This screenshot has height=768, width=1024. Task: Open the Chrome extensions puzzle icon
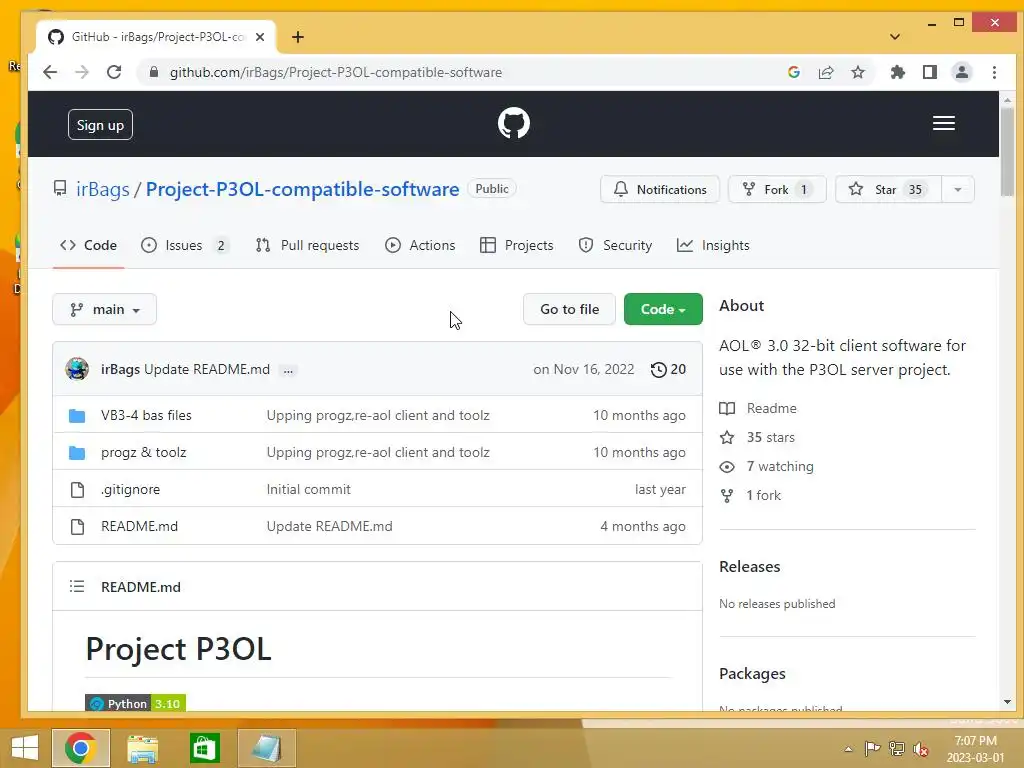click(898, 72)
